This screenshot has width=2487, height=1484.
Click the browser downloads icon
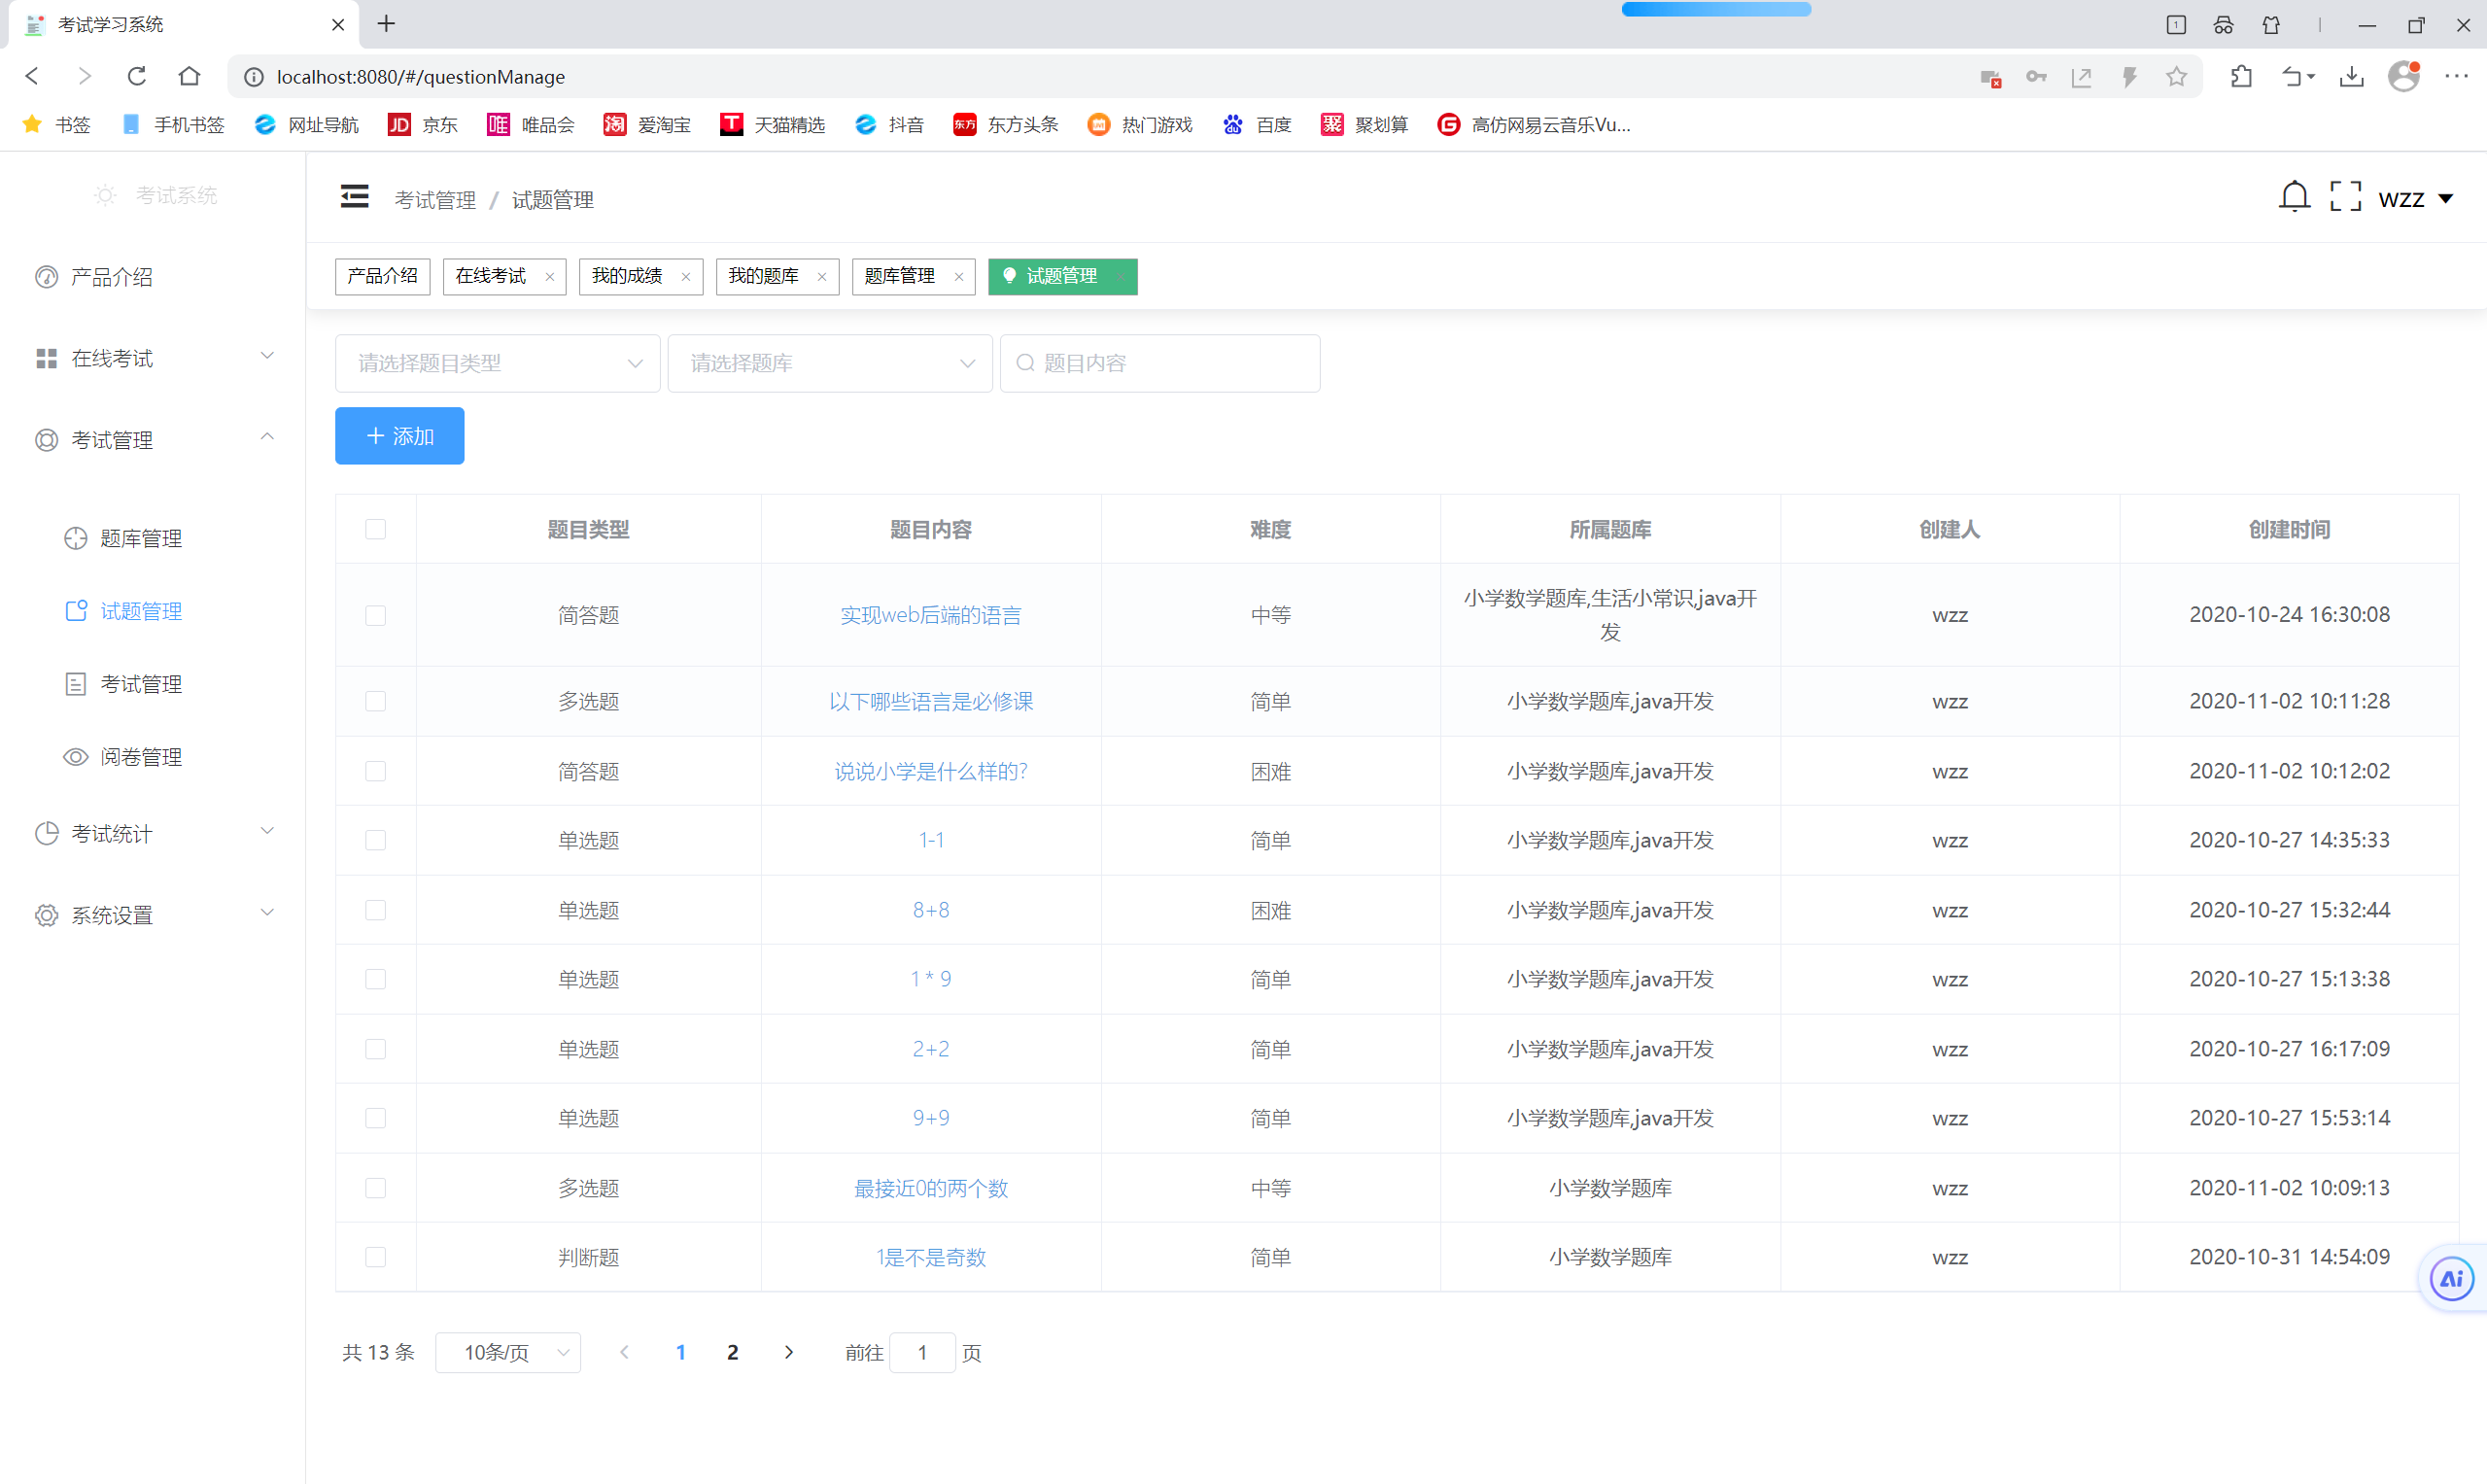(2351, 77)
